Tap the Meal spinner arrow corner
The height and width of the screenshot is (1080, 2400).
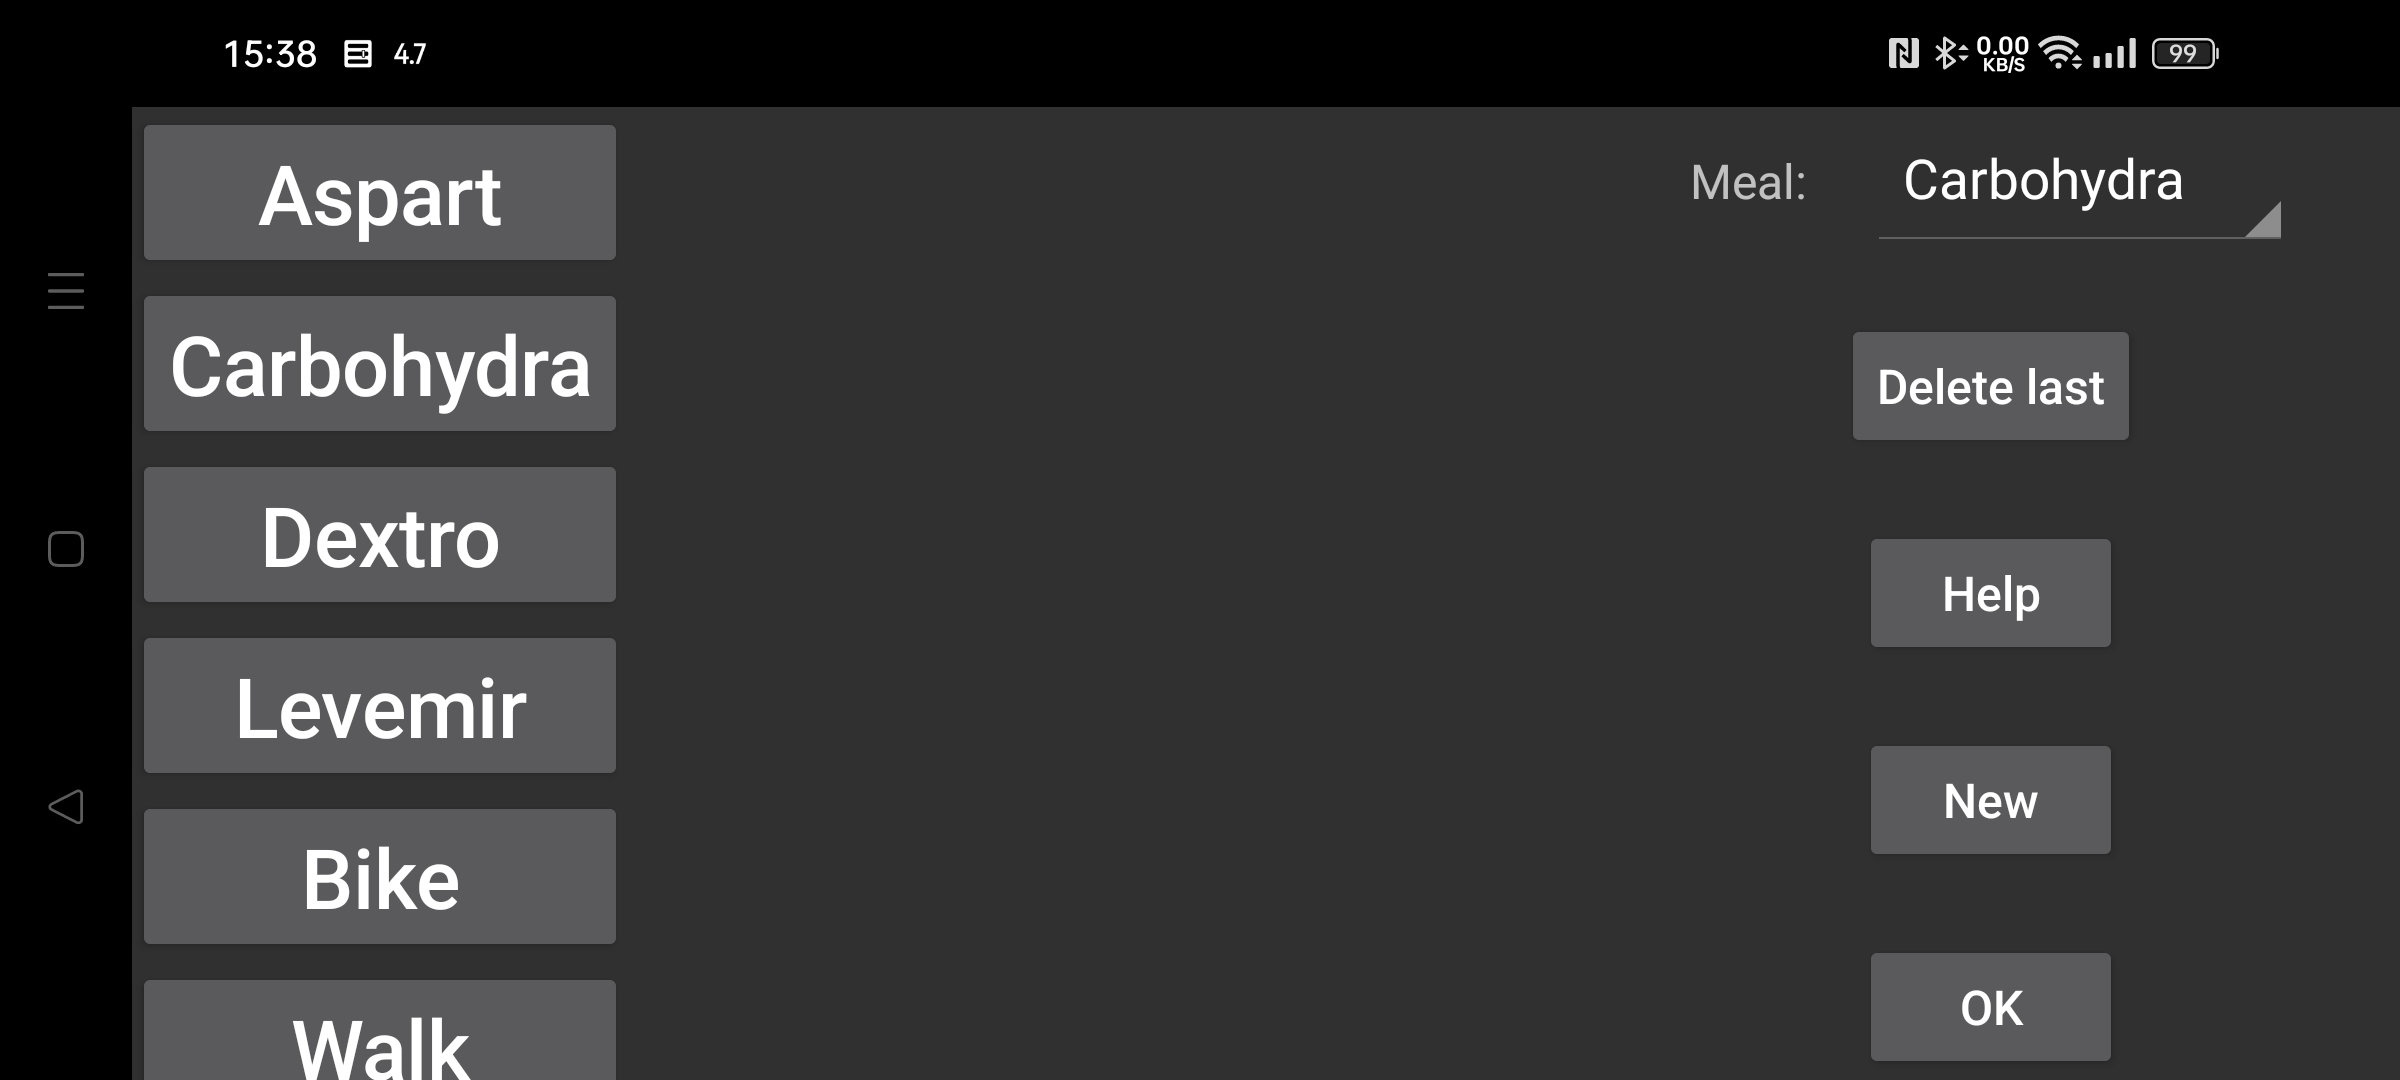pos(2263,219)
